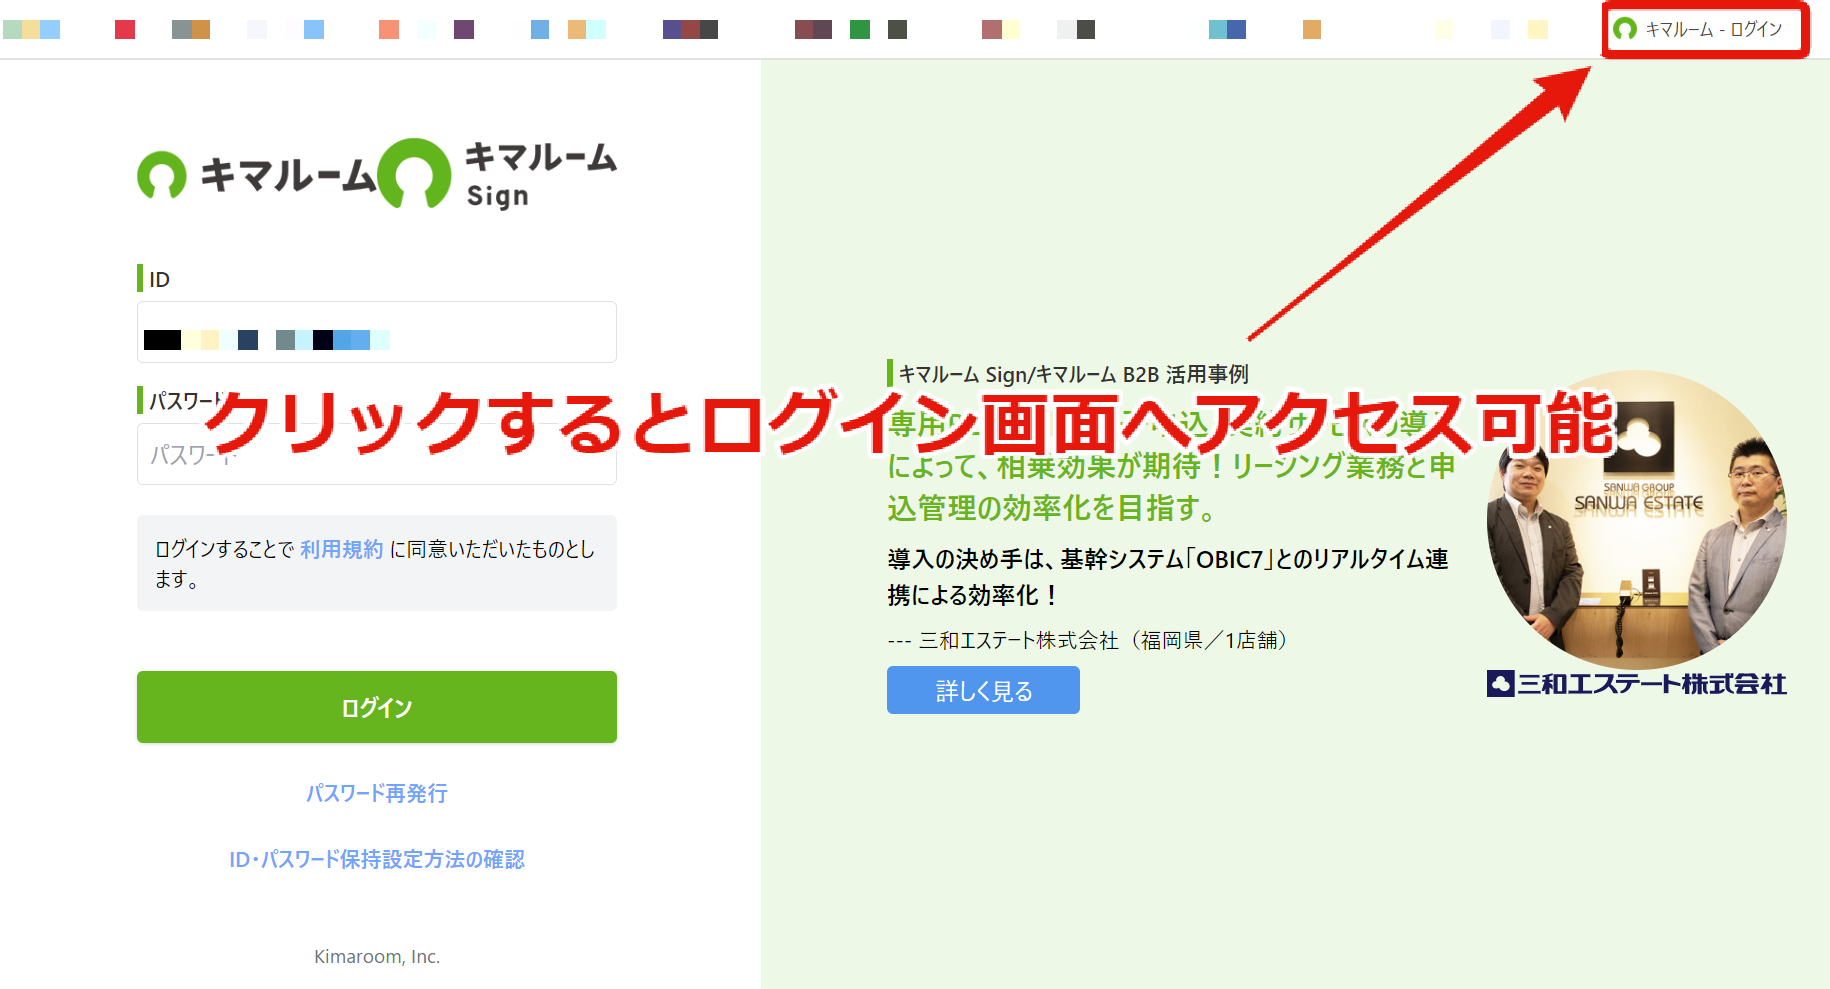Click the green case-study headline text
This screenshot has width=1830, height=989.
(x=1171, y=466)
